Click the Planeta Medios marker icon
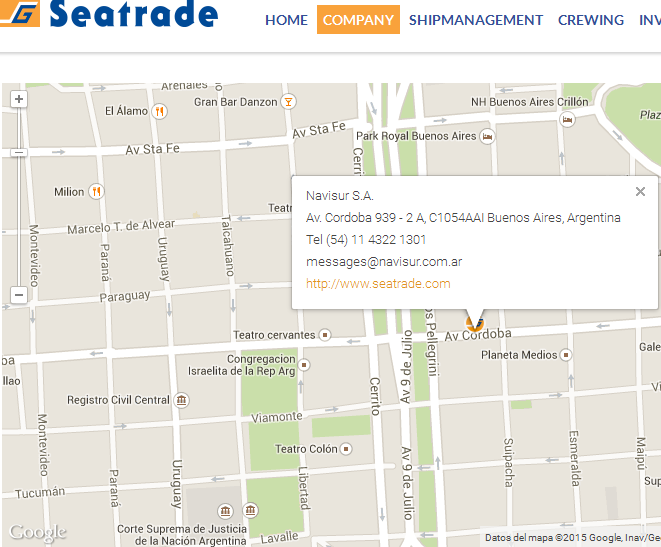Viewport: 661px width, 547px height. [566, 355]
